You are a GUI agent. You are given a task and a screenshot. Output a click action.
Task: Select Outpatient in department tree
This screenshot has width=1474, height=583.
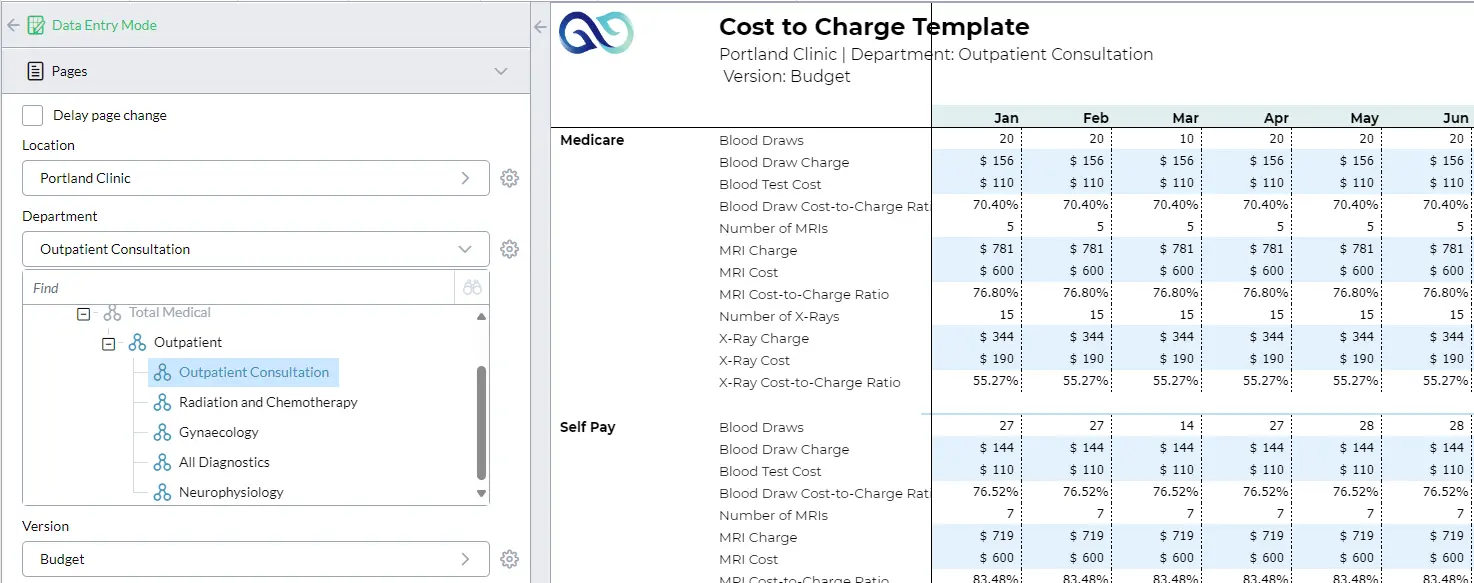188,342
